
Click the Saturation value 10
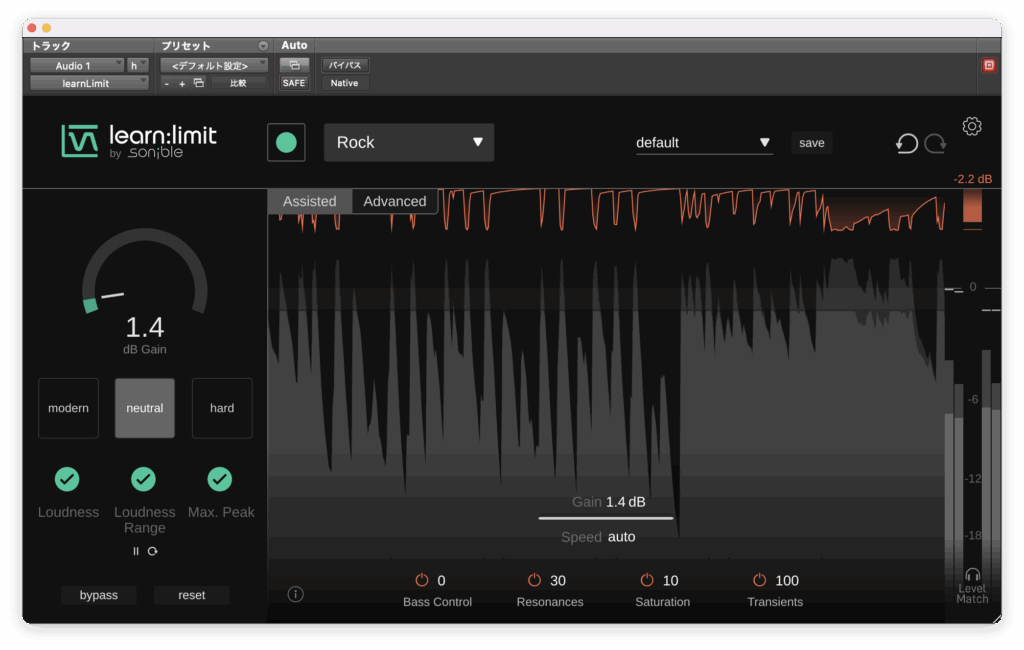[x=671, y=581]
